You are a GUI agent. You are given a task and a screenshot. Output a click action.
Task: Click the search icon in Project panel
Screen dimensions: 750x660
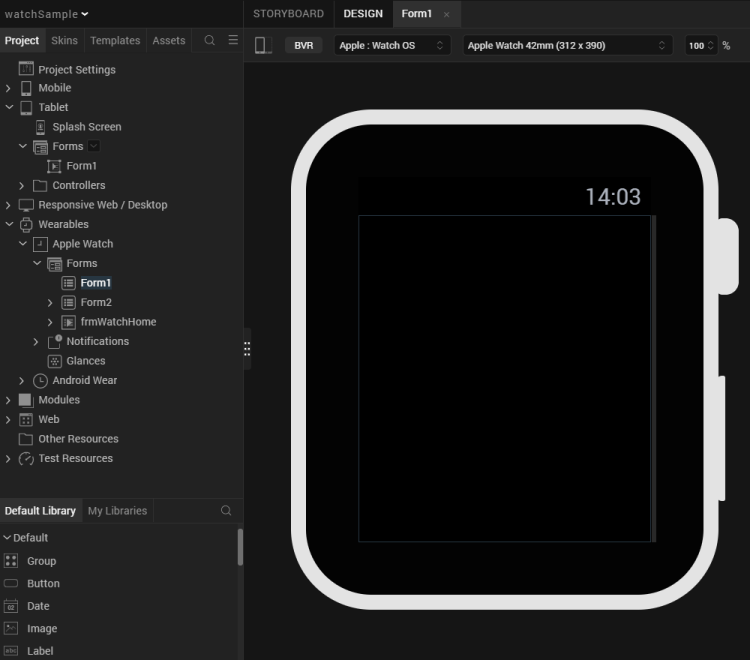point(209,41)
